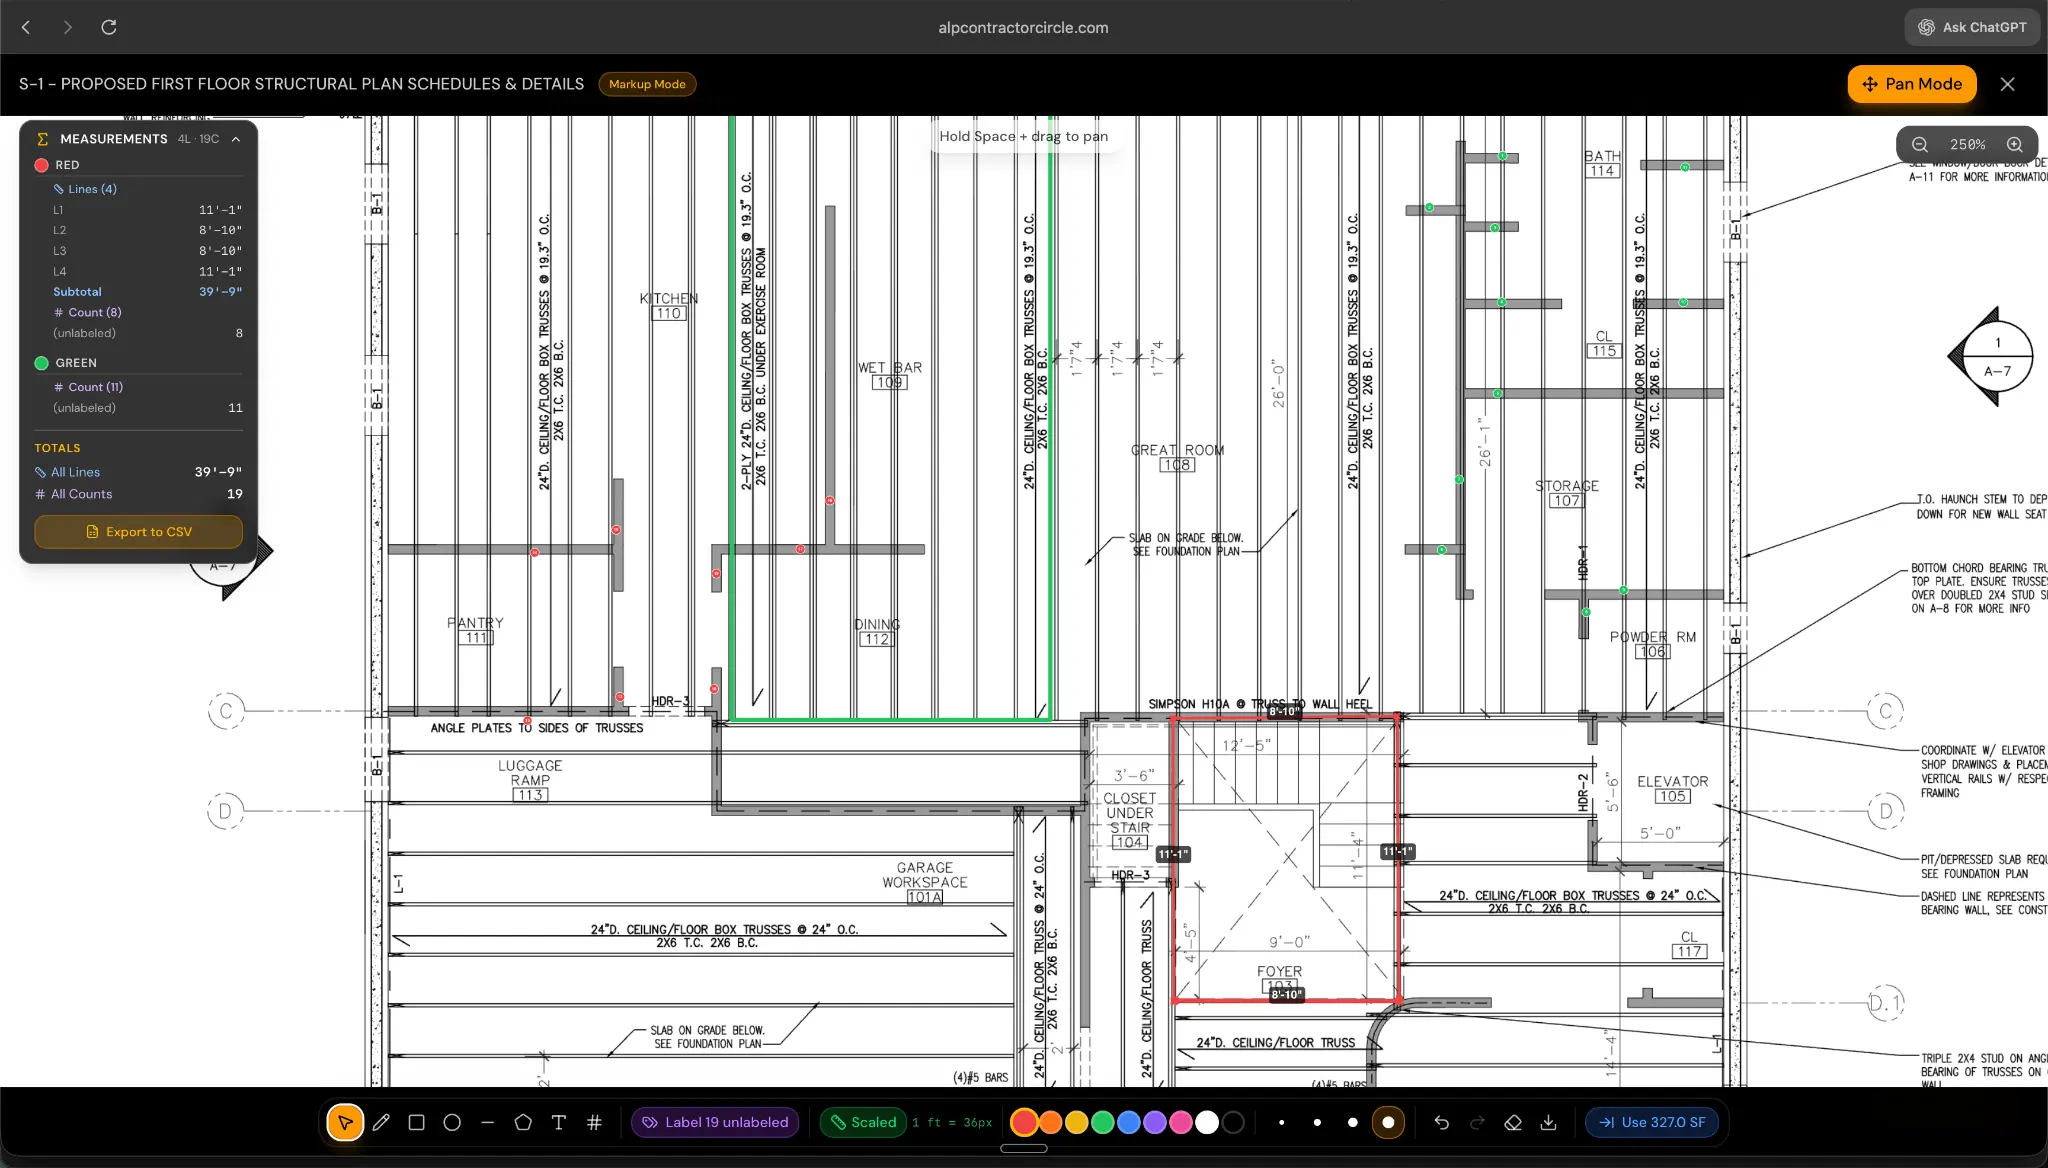The image size is (2048, 1168).
Task: Select the polygon area tool
Action: point(523,1122)
